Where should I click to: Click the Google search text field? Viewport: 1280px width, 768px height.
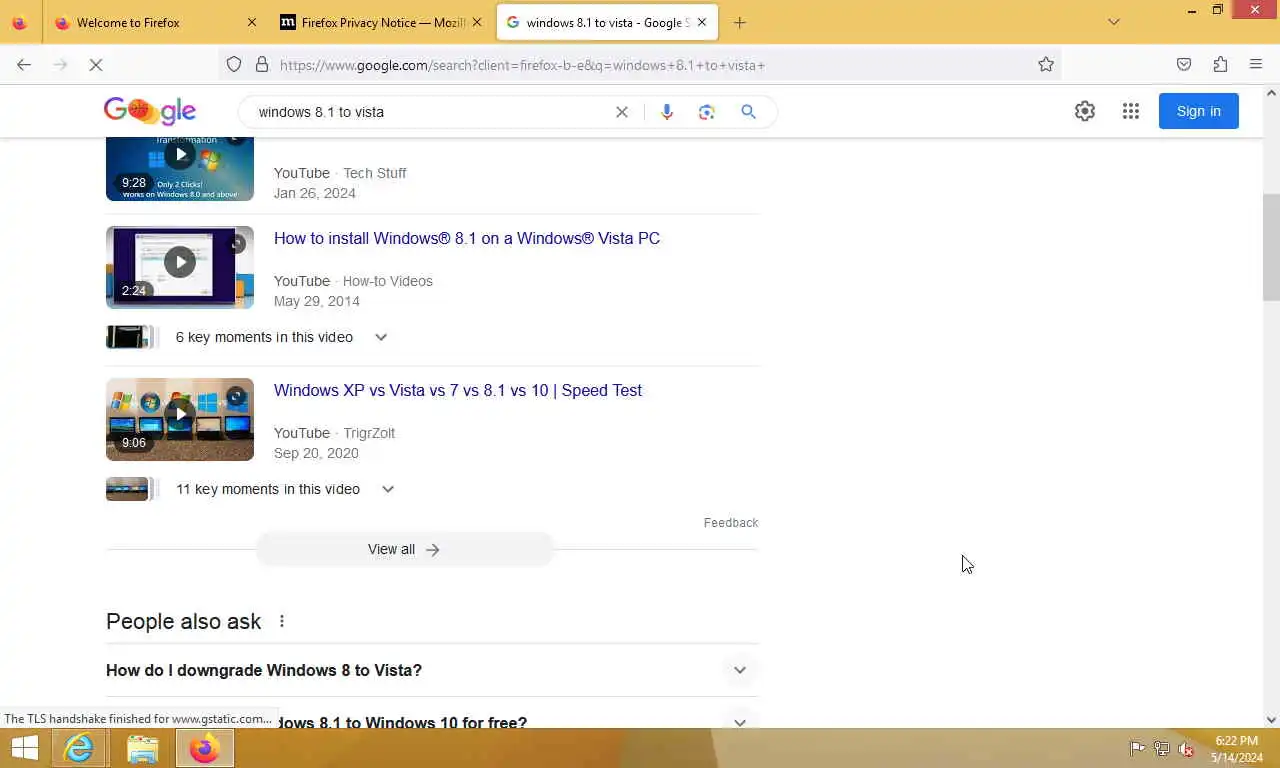[x=430, y=112]
